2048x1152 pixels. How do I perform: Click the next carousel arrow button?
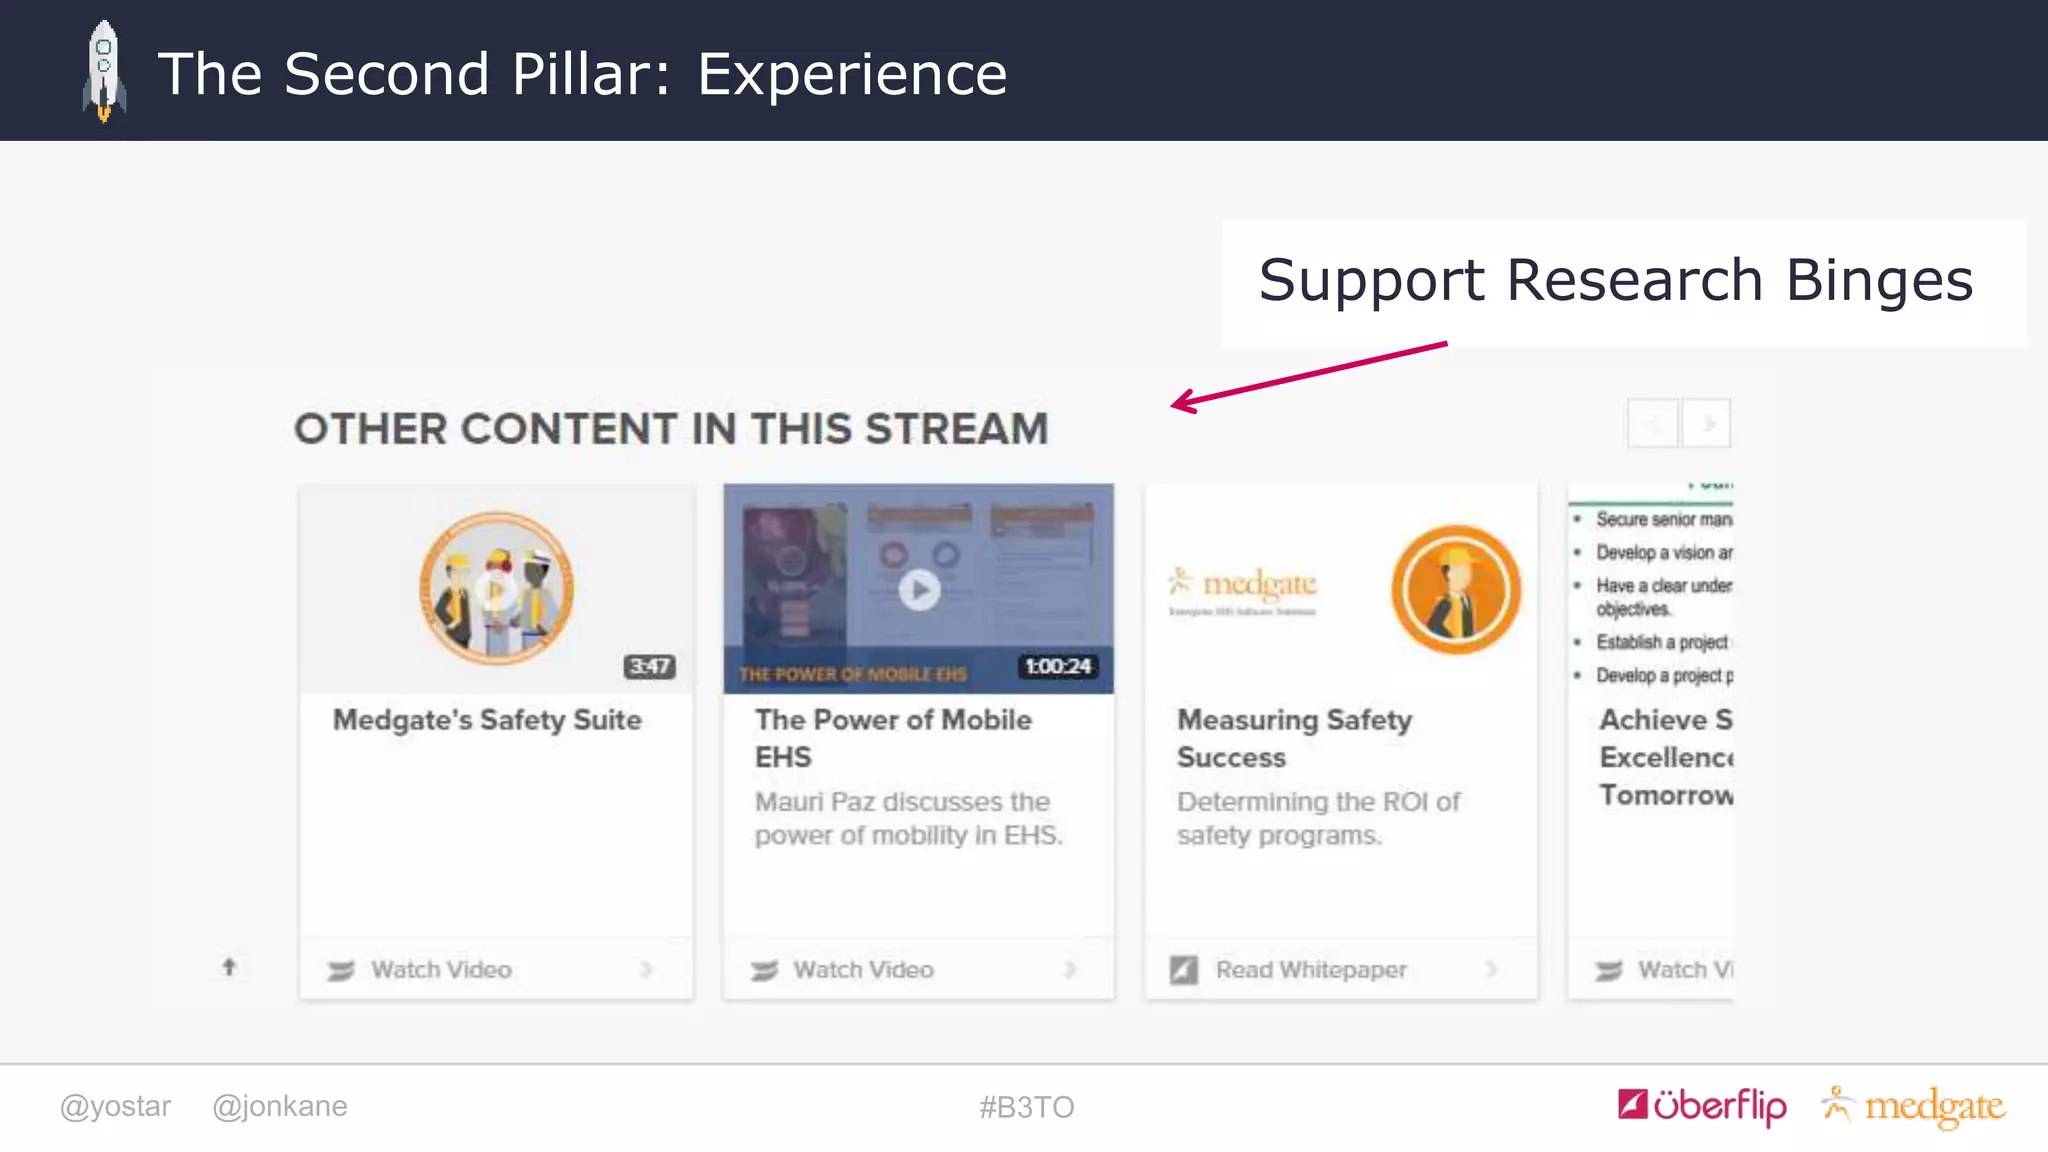1706,424
